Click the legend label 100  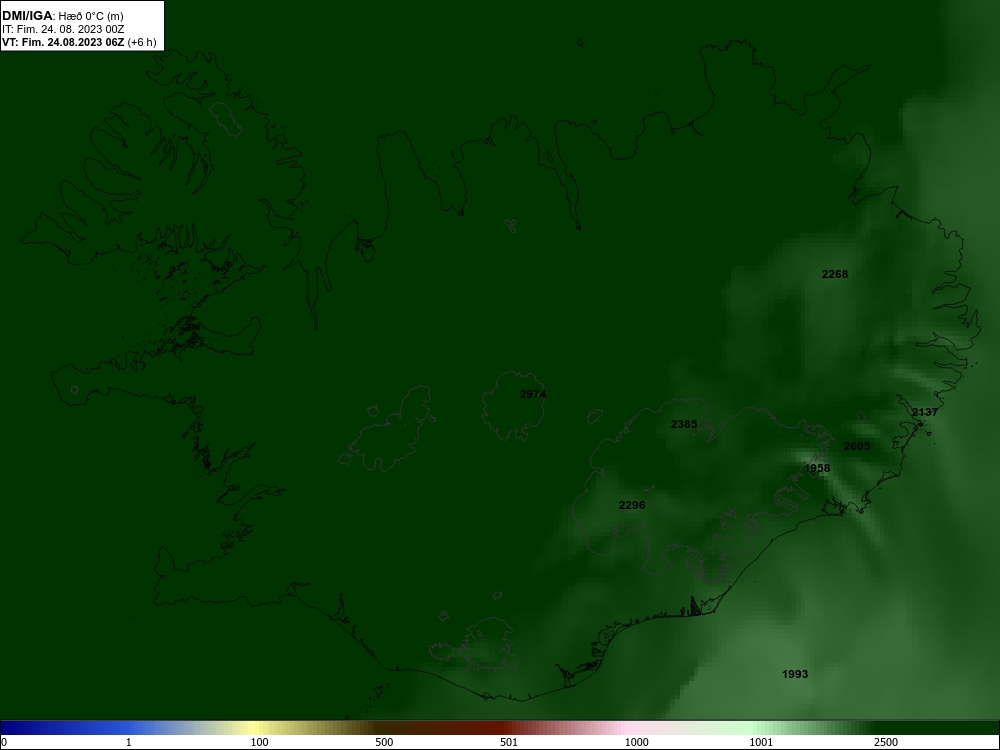pos(259,742)
